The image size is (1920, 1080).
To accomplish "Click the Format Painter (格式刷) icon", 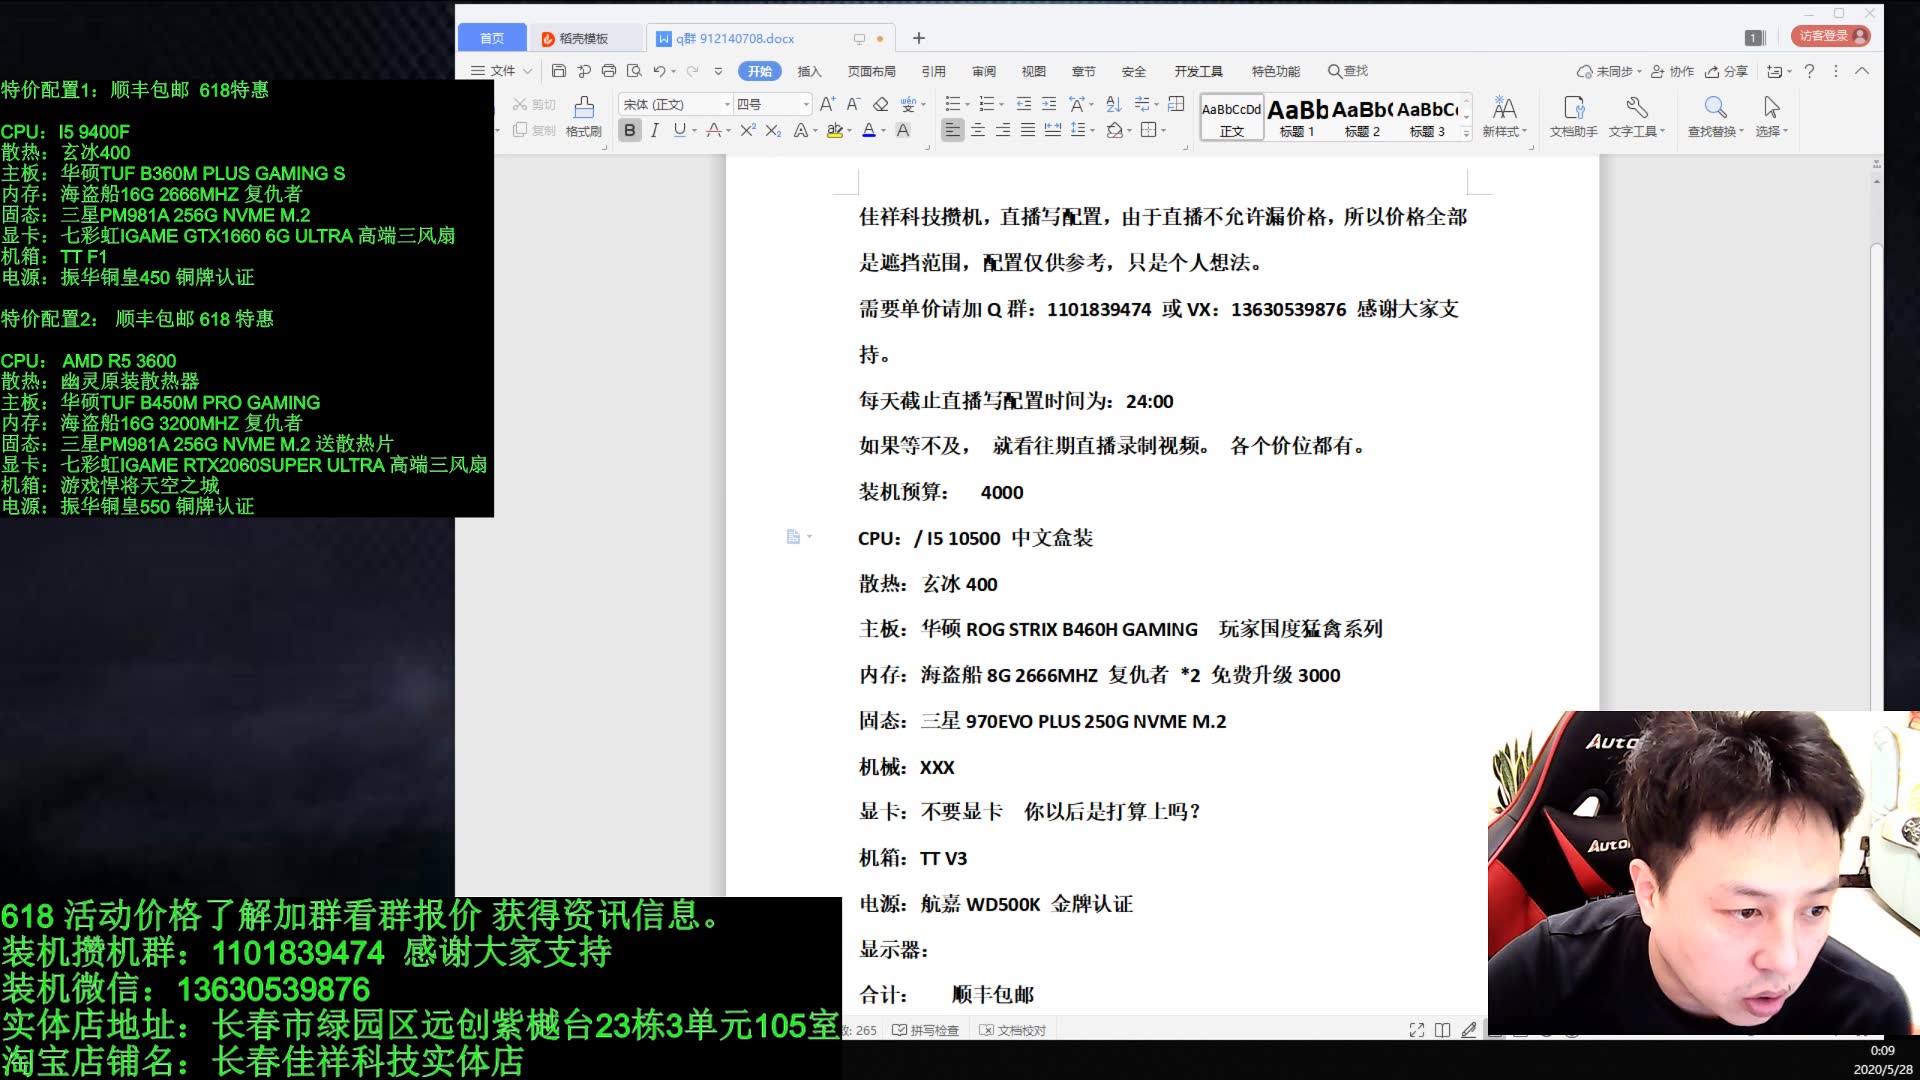I will 584,117.
